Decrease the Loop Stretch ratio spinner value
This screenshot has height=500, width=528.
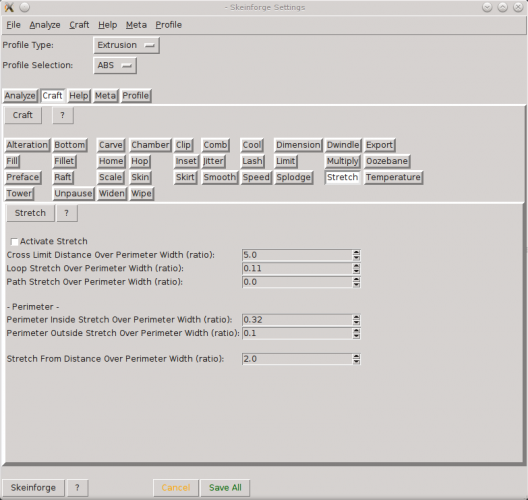tap(357, 271)
